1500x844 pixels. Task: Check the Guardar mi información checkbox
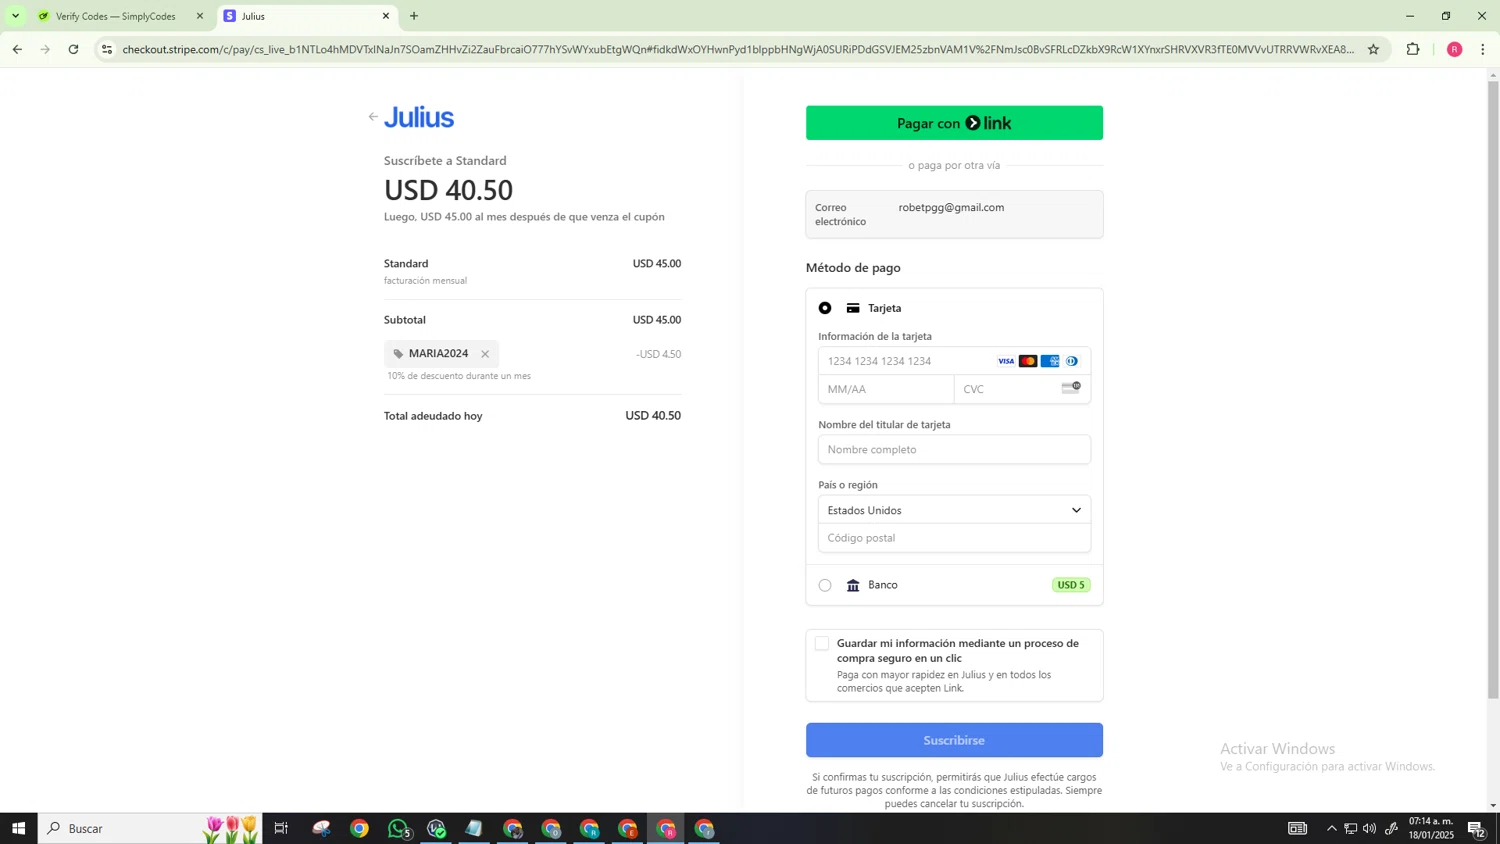[x=822, y=644]
